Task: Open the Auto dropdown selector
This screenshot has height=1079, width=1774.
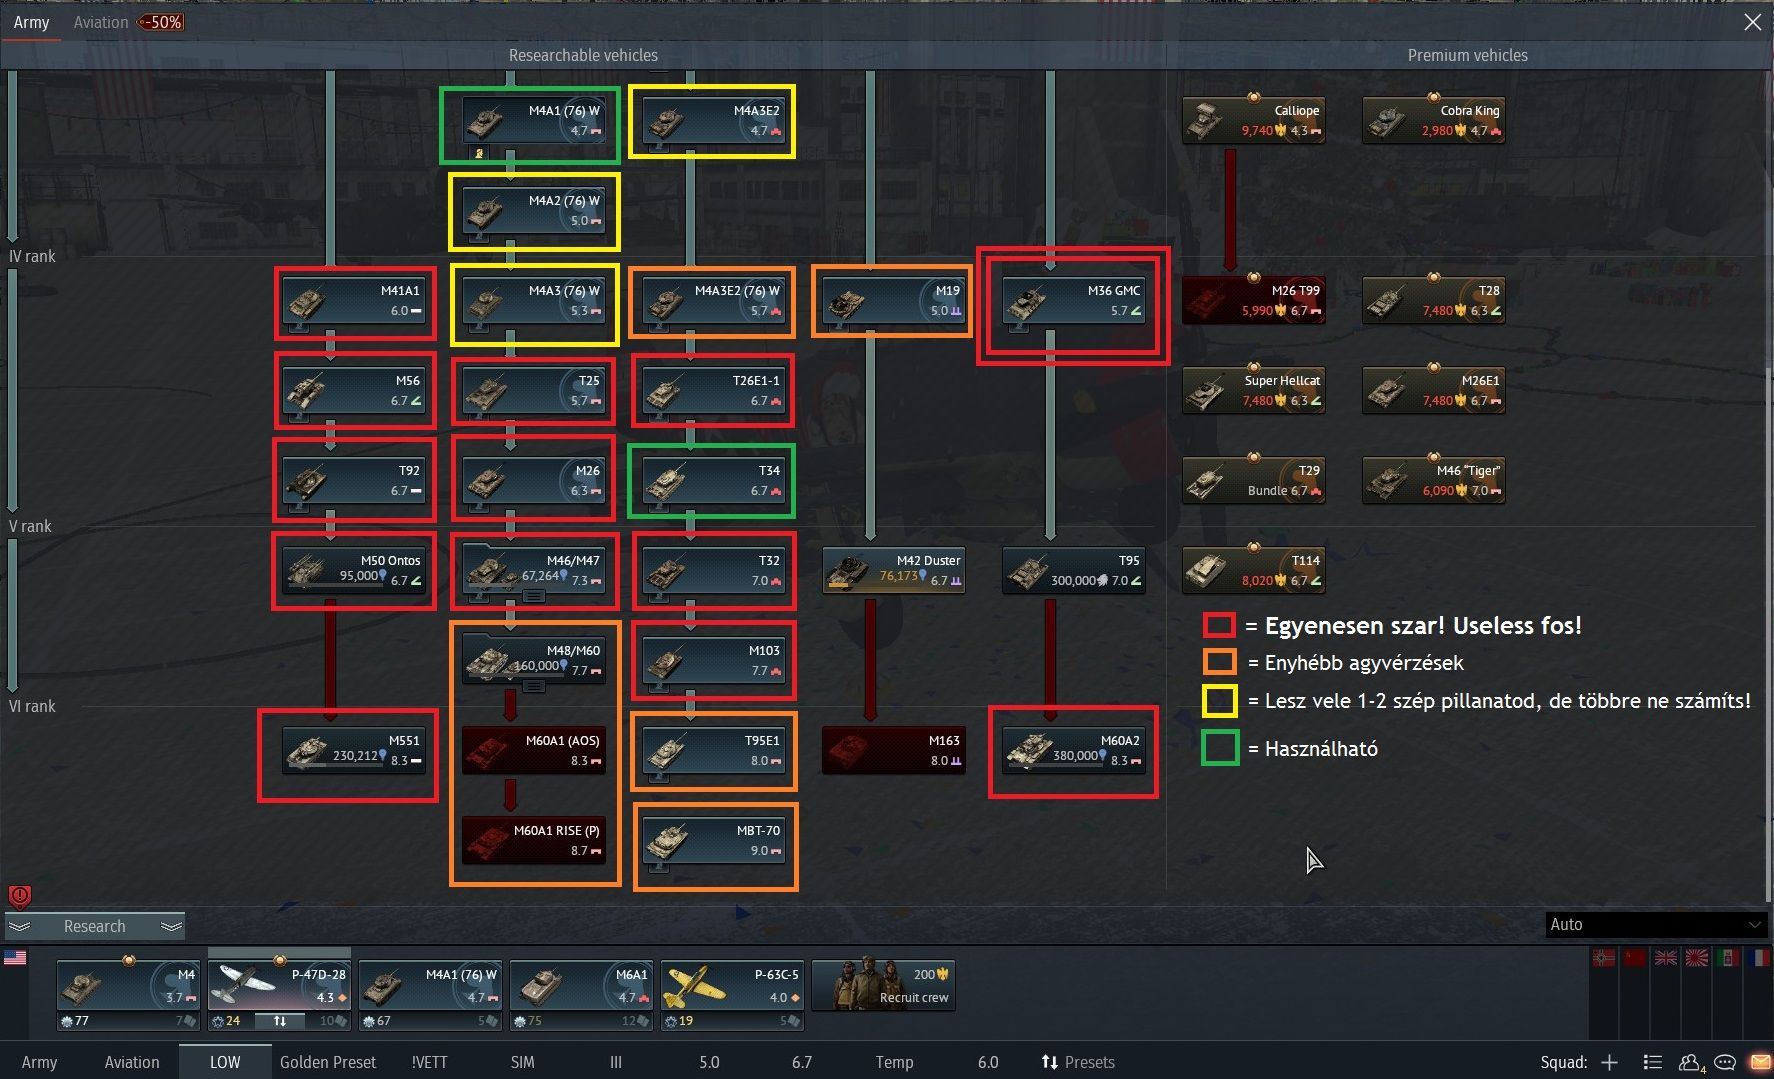Action: (x=1655, y=925)
